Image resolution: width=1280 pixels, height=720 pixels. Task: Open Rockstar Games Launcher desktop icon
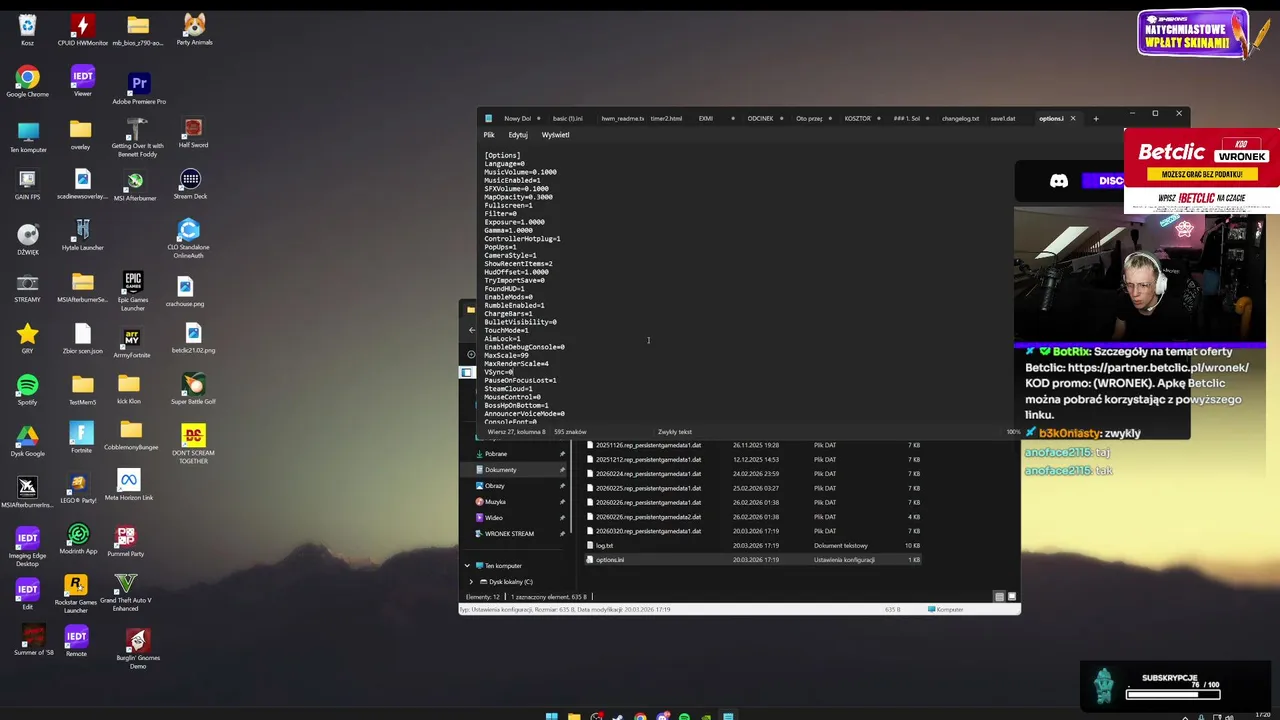(x=75, y=593)
